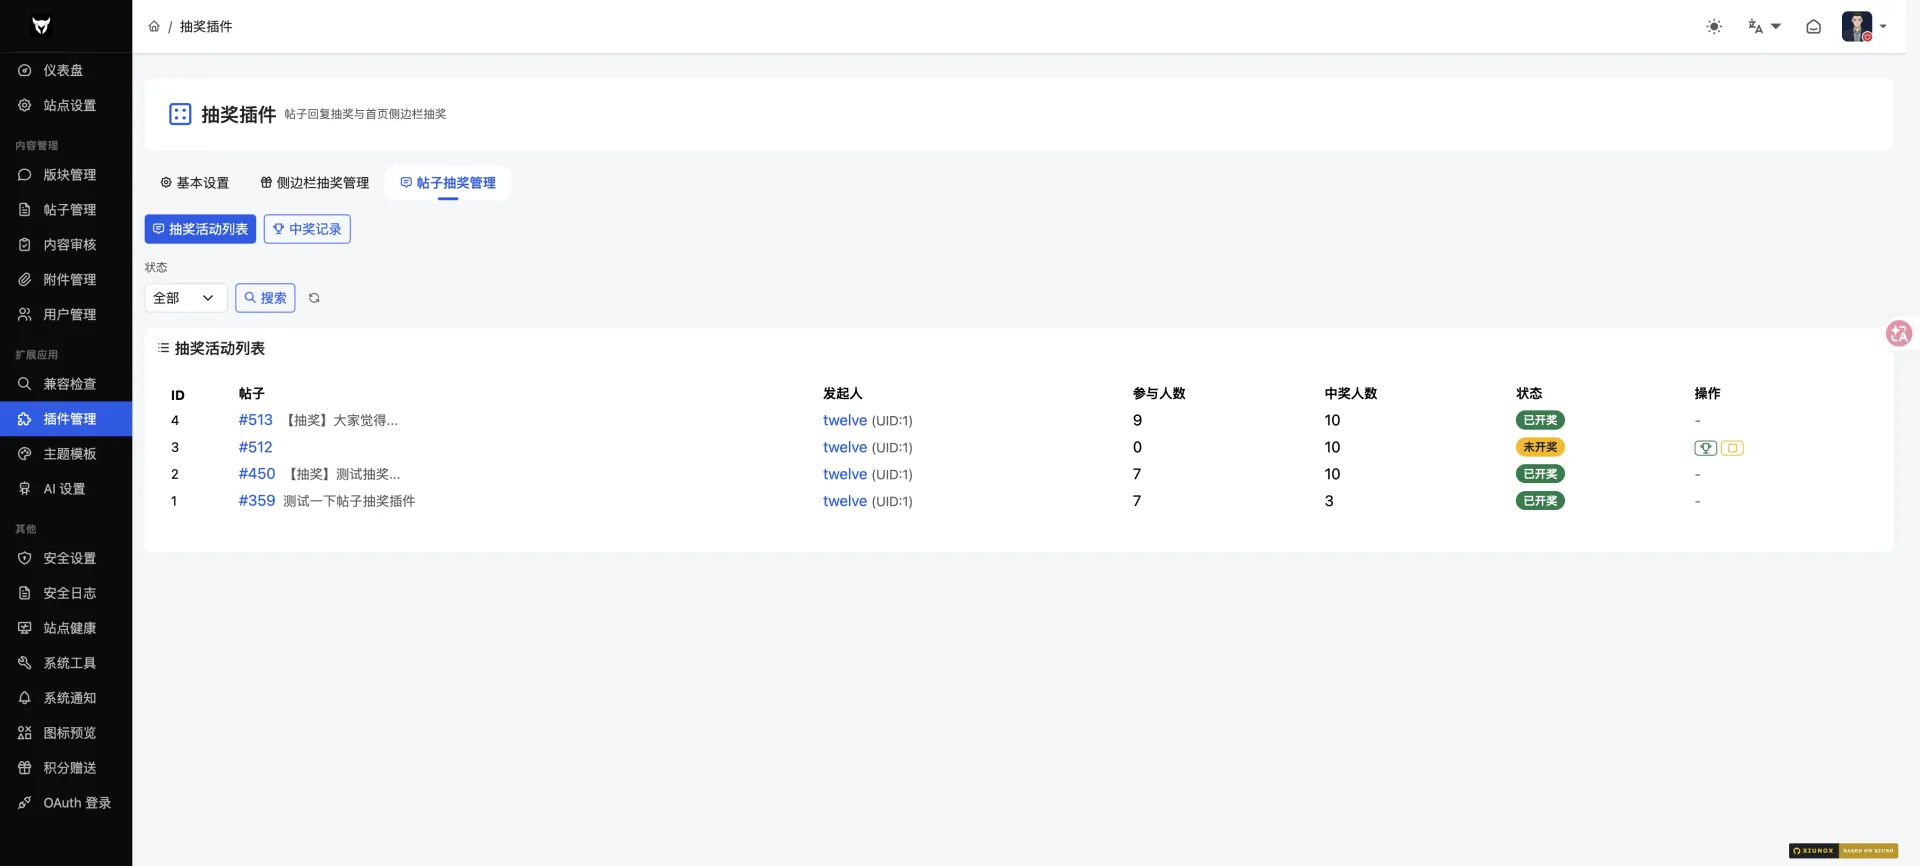Open the language translation dropdown

tap(1764, 27)
